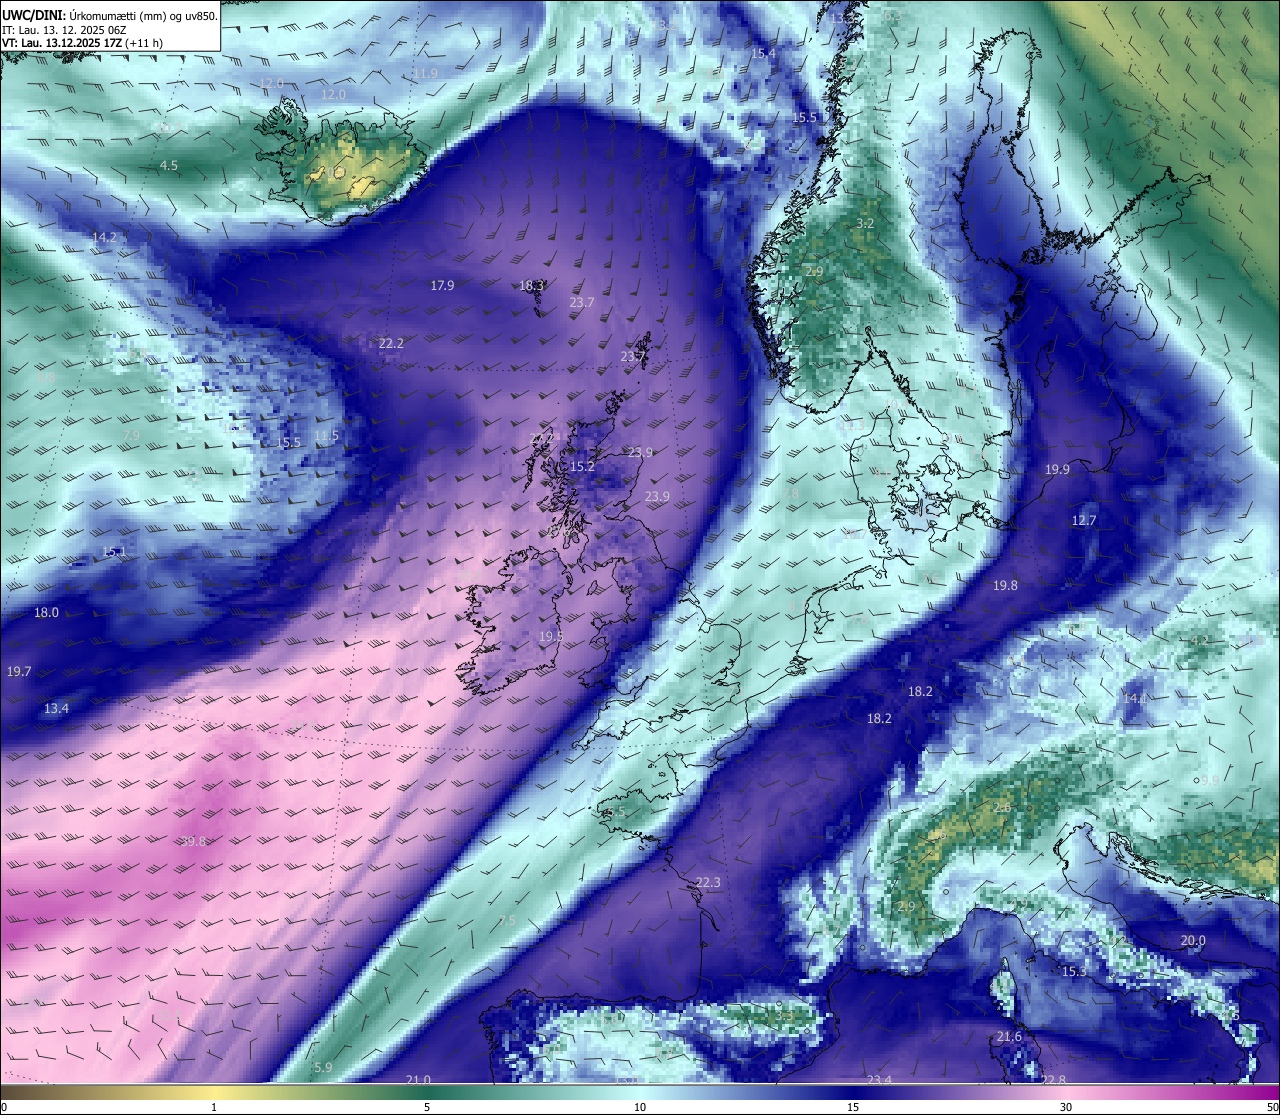Click the 22.3 value over France

[707, 883]
